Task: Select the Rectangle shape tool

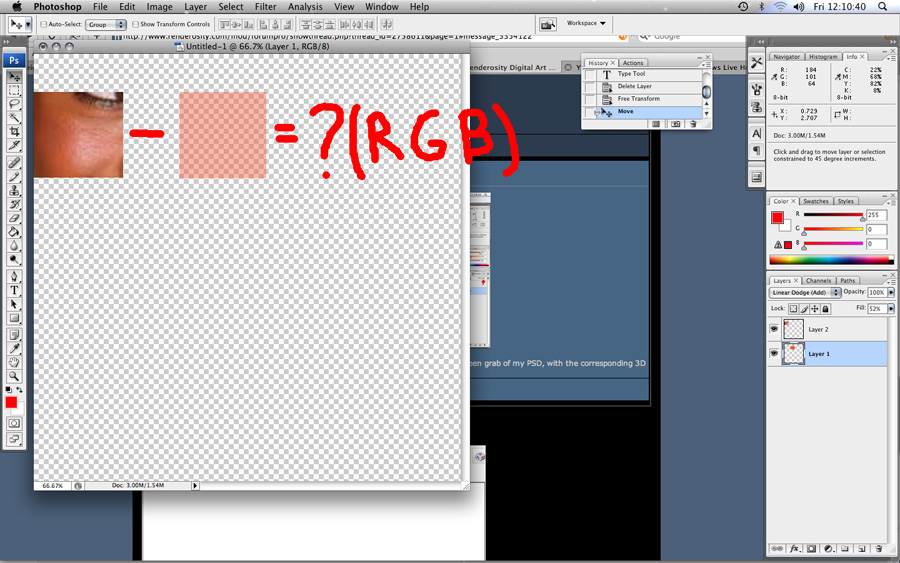Action: [14, 318]
